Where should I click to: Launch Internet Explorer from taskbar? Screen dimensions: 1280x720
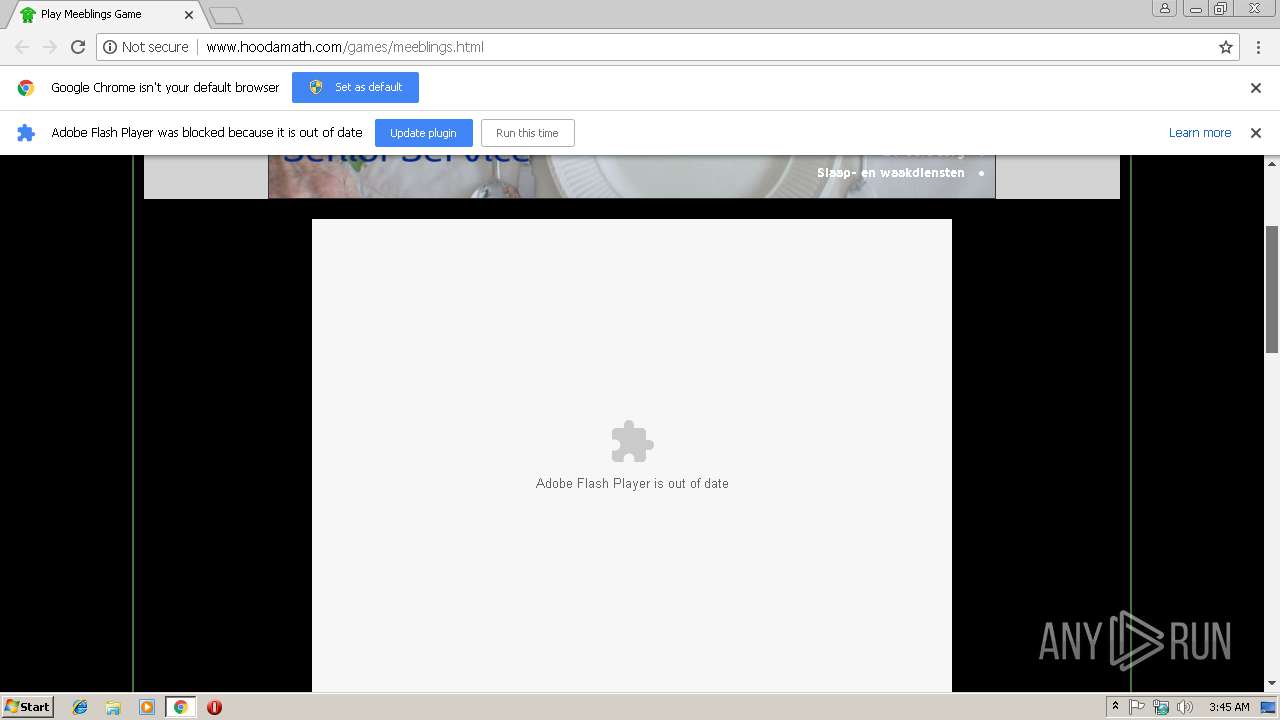80,707
